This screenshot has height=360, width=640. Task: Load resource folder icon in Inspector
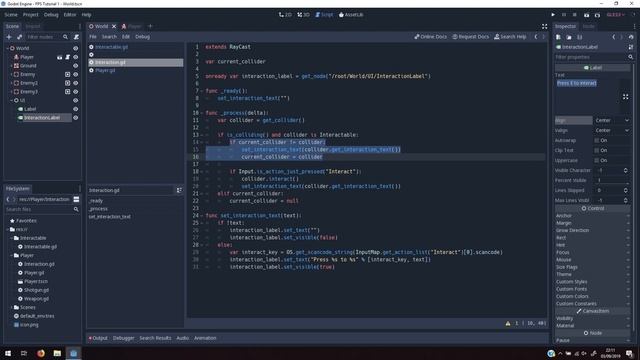coord(569,37)
